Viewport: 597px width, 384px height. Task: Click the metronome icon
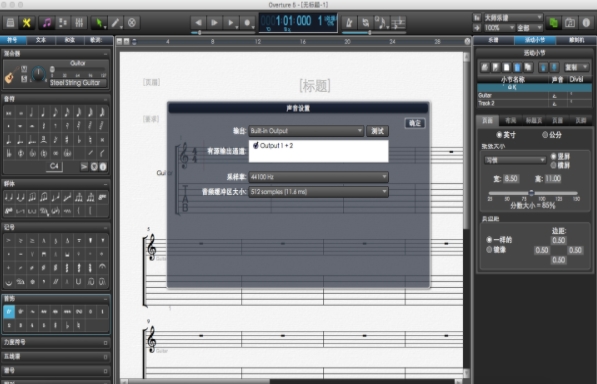click(x=349, y=23)
